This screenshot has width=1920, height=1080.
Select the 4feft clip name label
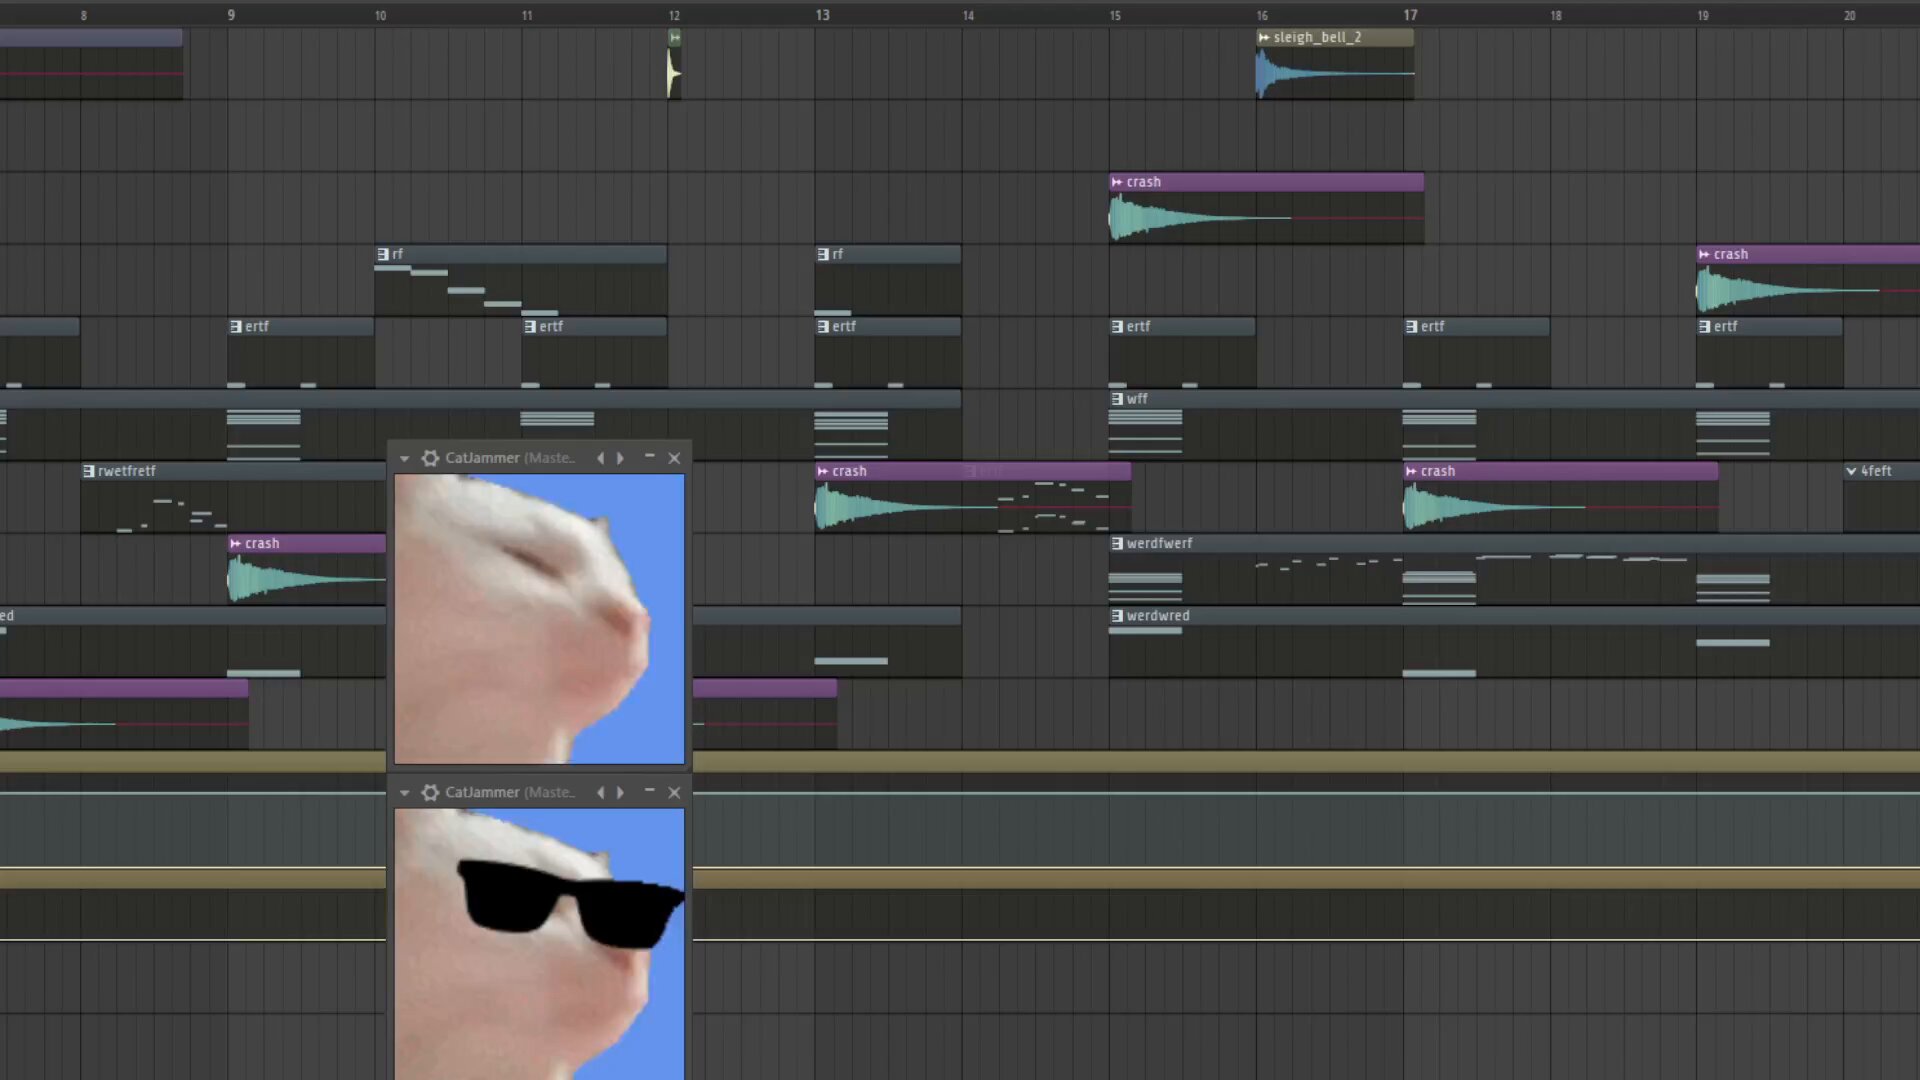pyautogui.click(x=1876, y=471)
